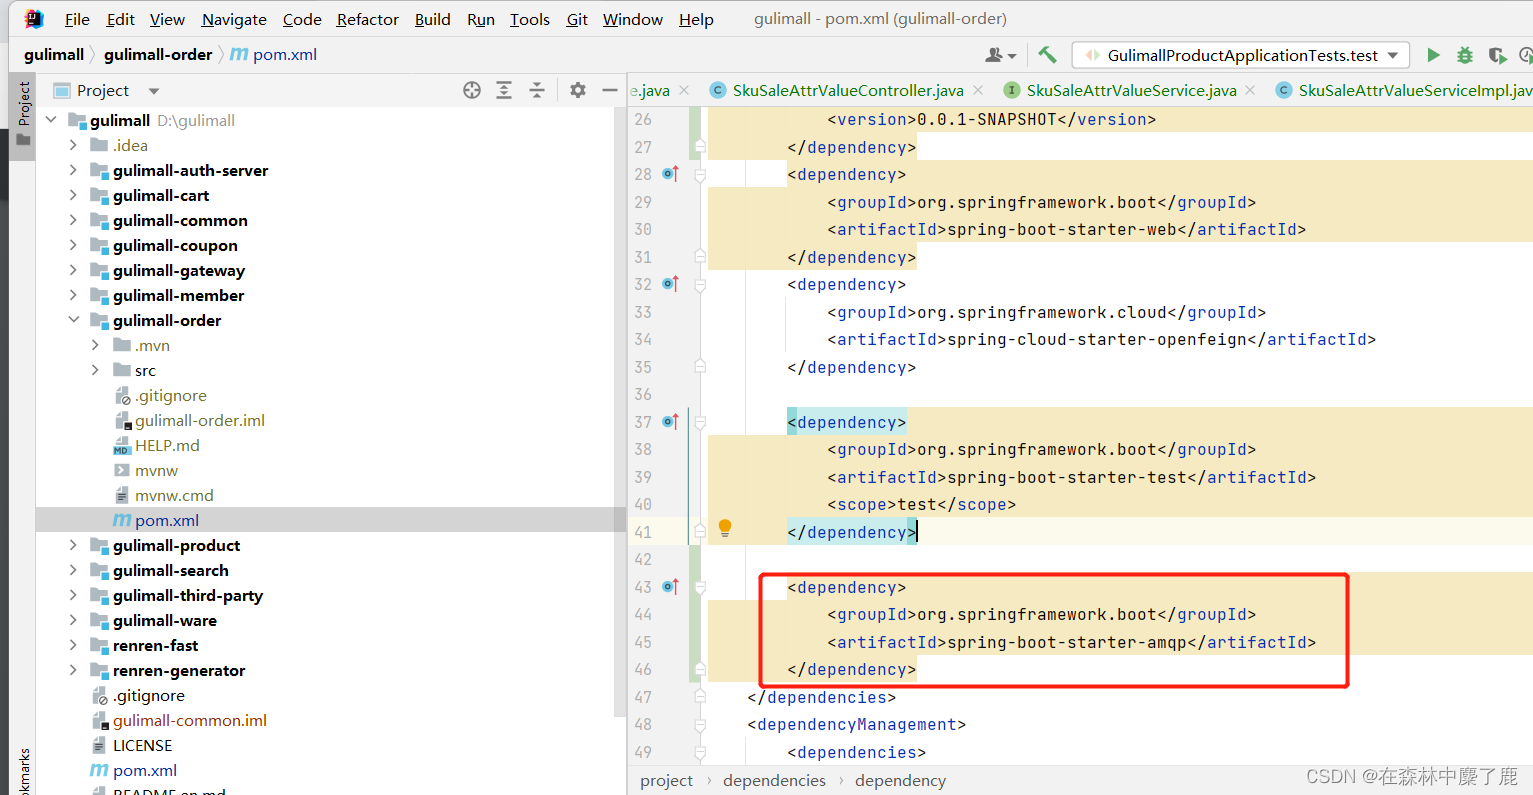1533x795 pixels.
Task: Collapse the gulimall root folder
Action: (x=51, y=120)
